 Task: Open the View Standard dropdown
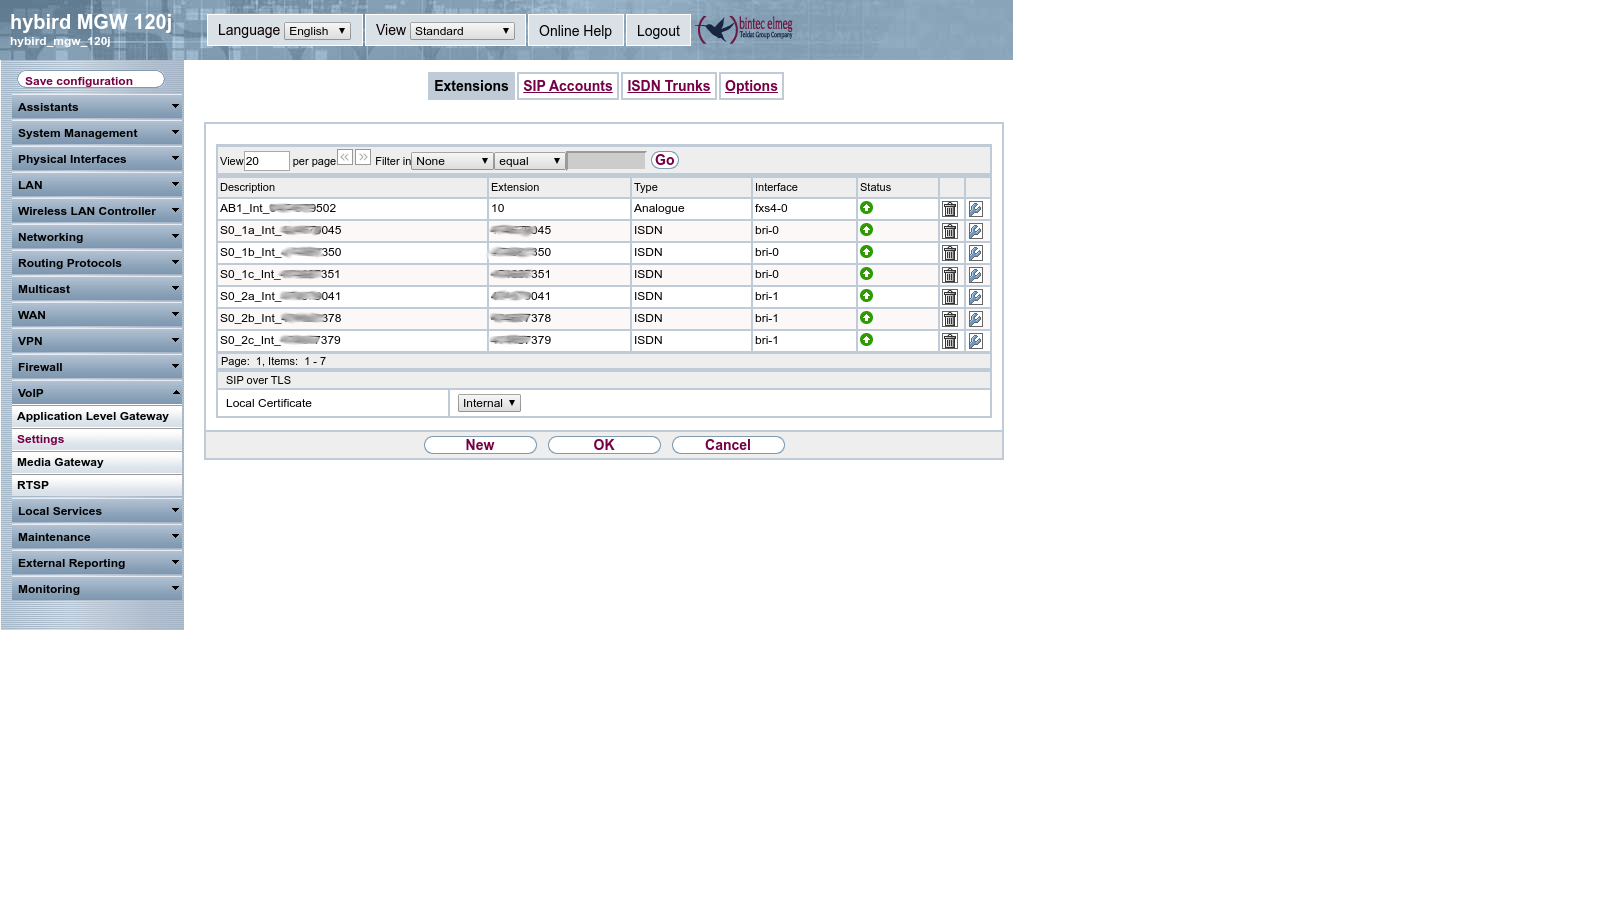tap(462, 31)
